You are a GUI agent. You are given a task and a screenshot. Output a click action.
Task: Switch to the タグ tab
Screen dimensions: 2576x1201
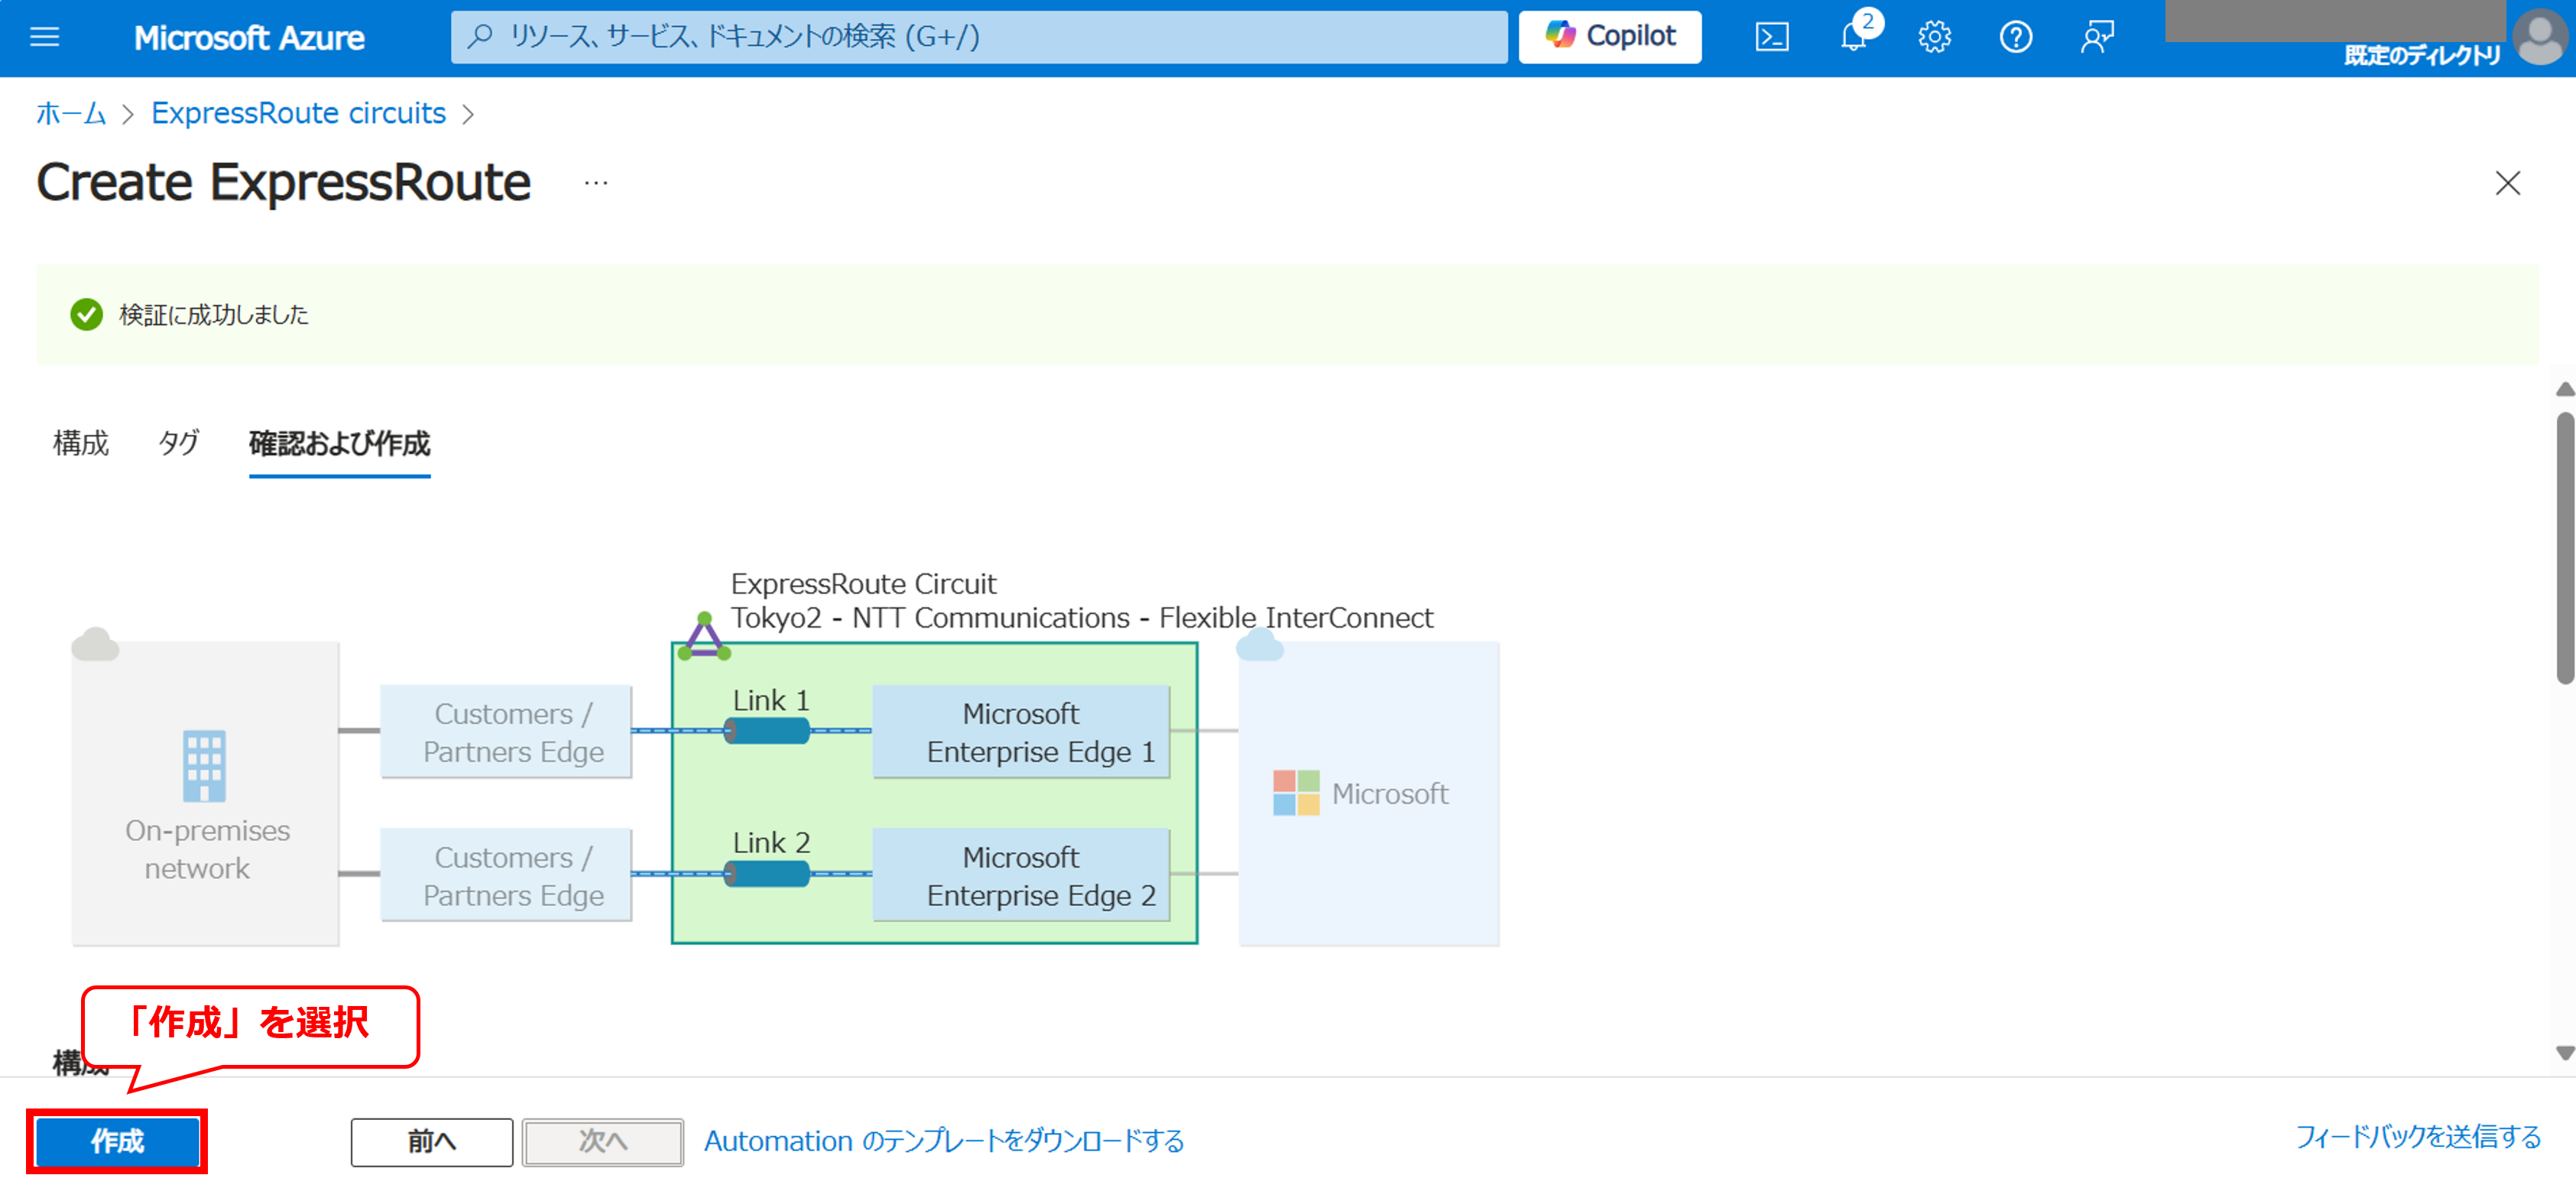pos(178,443)
